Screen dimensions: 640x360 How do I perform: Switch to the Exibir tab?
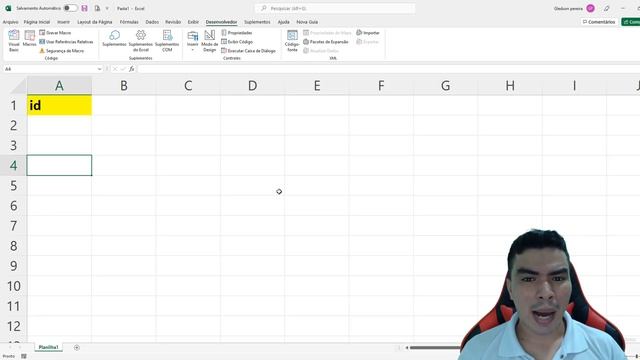pos(193,22)
